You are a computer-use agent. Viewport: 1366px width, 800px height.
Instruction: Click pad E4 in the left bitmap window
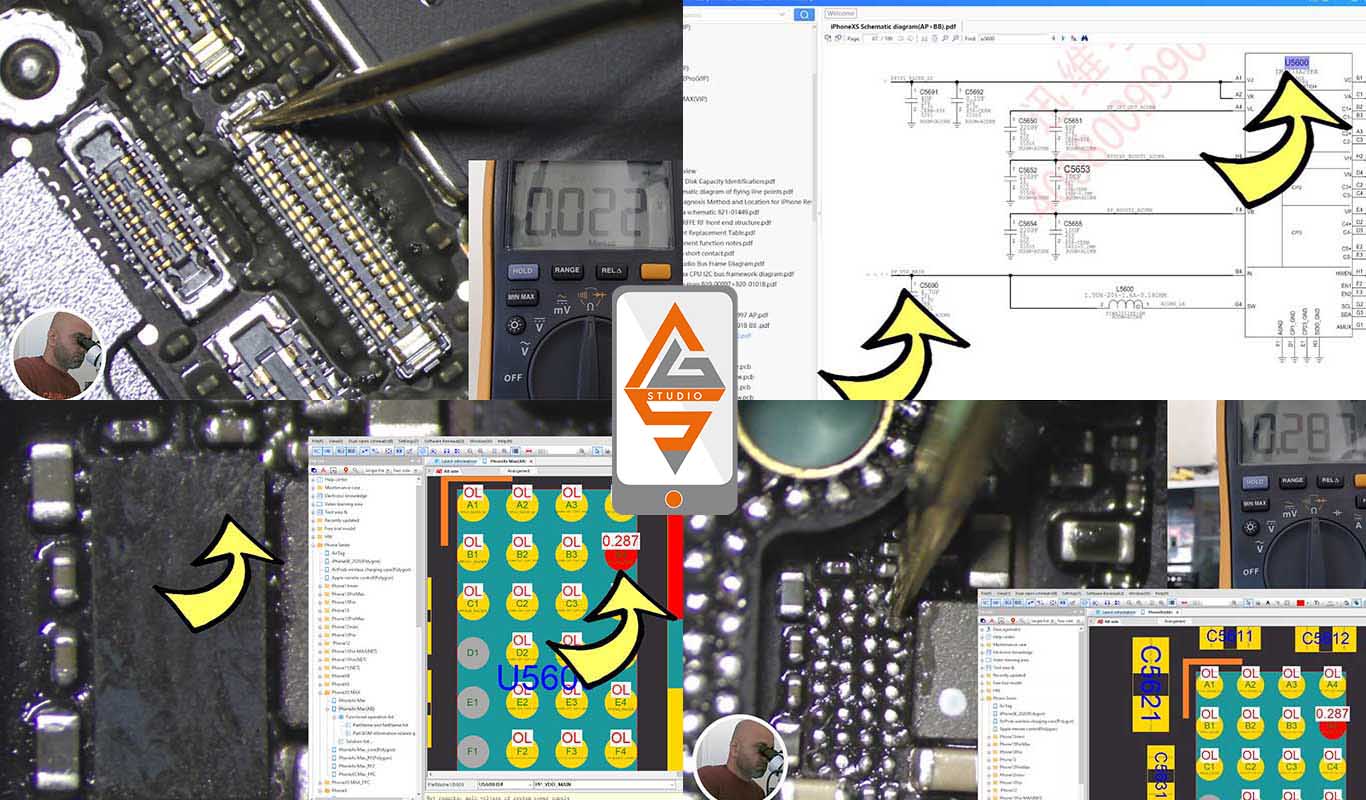tap(621, 702)
